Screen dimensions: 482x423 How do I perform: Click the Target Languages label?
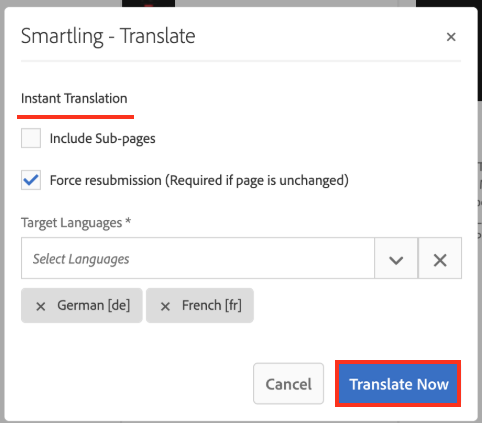[76, 223]
